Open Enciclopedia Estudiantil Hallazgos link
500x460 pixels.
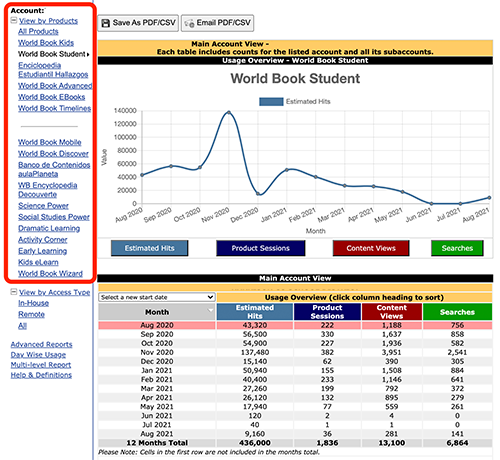pos(53,70)
